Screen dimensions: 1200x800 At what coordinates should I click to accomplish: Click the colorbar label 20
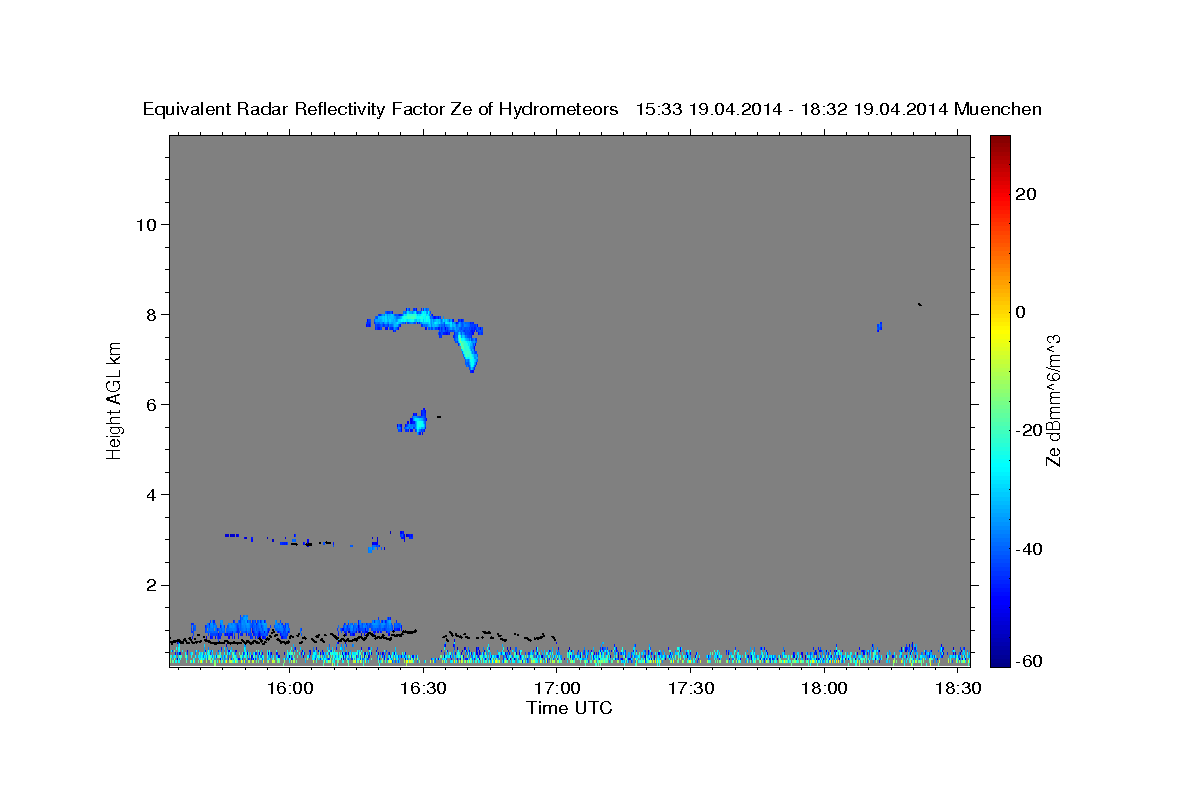pos(1027,194)
